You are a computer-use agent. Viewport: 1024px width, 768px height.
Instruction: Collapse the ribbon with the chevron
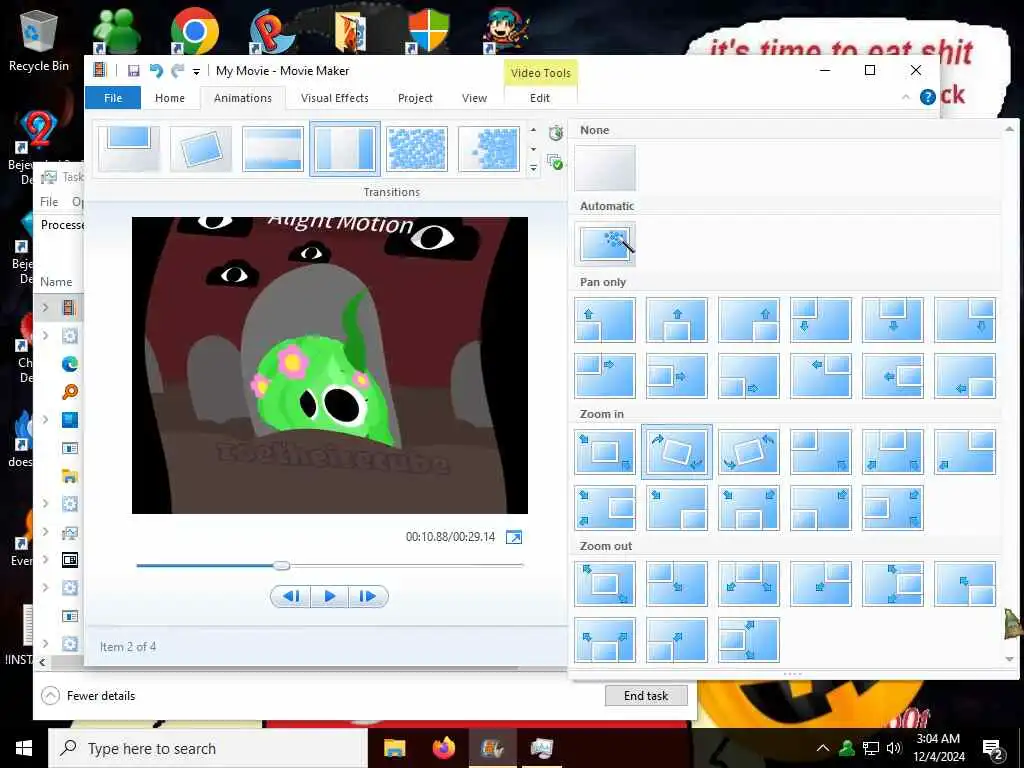905,97
